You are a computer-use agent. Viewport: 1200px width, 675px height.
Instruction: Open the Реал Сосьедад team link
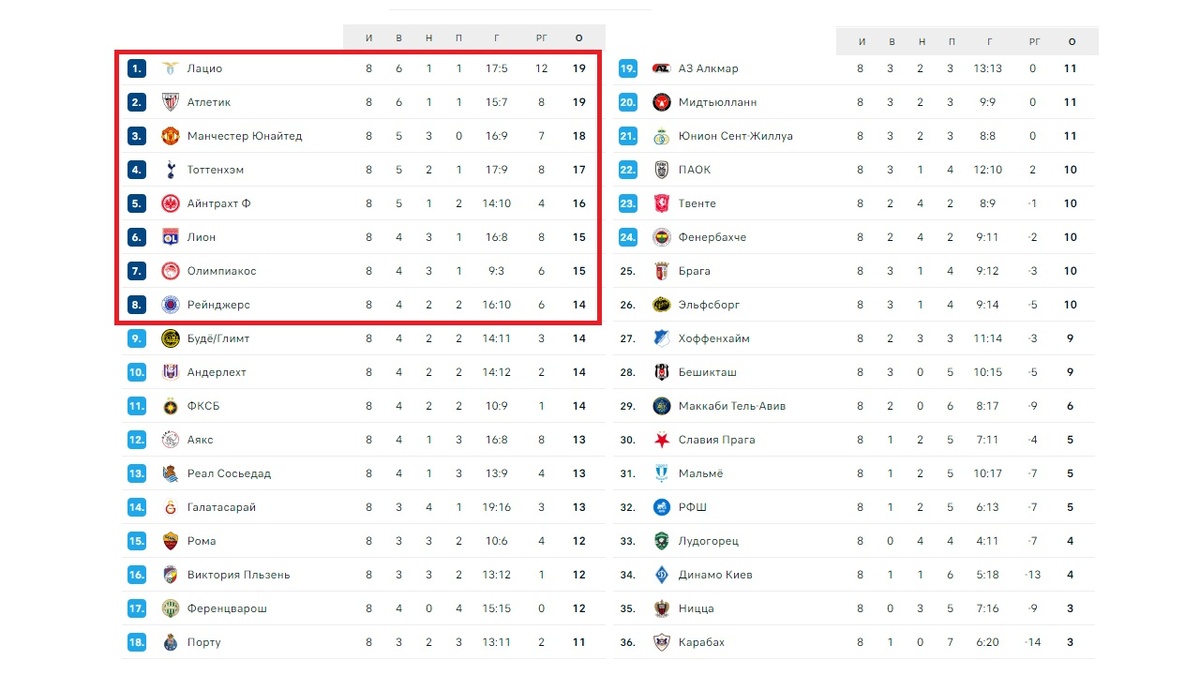click(x=229, y=473)
